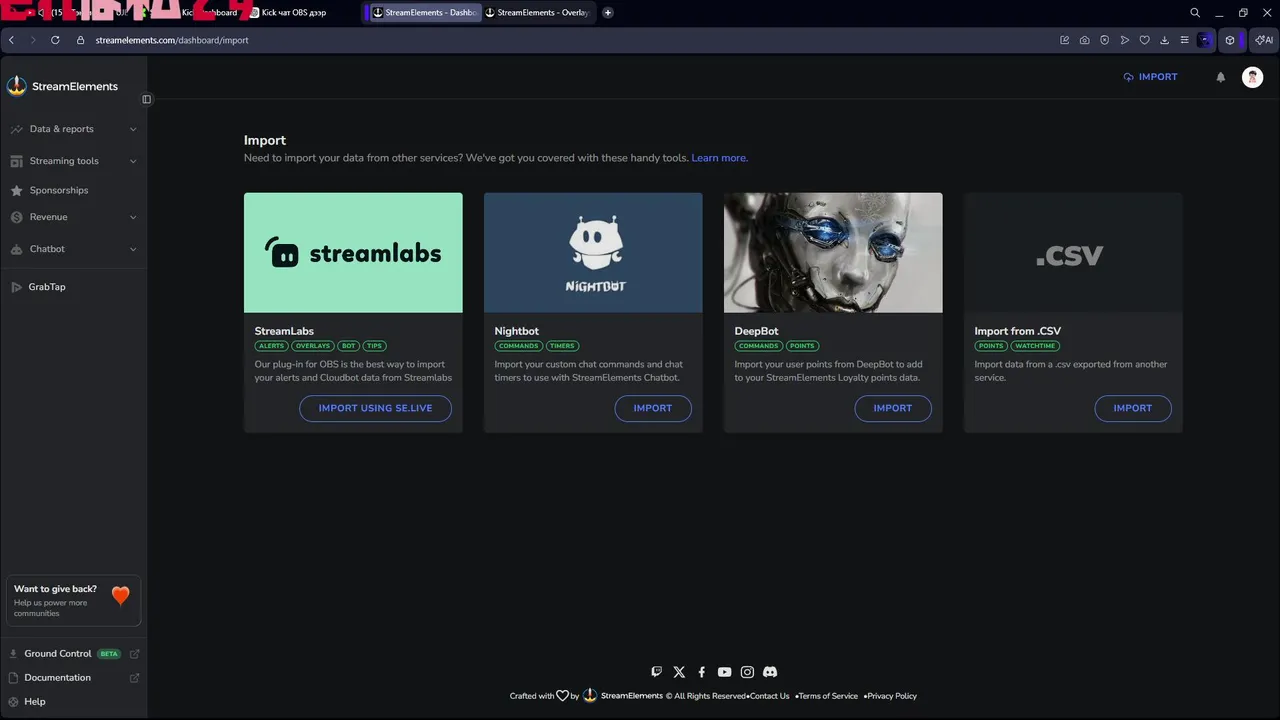This screenshot has width=1280, height=720.
Task: Click 'Want to give back?' banner text
Action: coord(55,589)
